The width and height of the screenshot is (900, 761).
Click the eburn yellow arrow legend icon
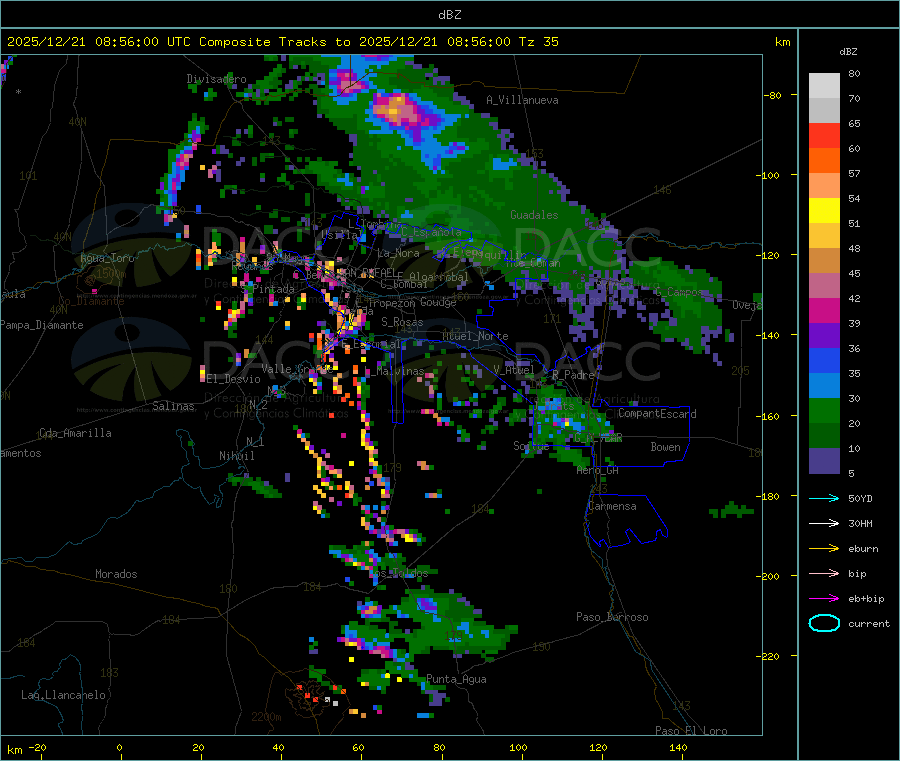click(824, 549)
